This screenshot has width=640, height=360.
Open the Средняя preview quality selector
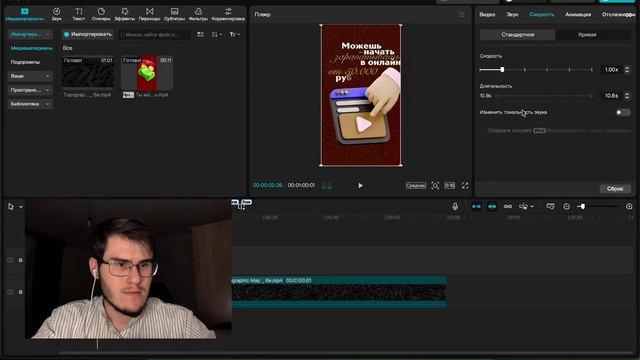pyautogui.click(x=416, y=186)
